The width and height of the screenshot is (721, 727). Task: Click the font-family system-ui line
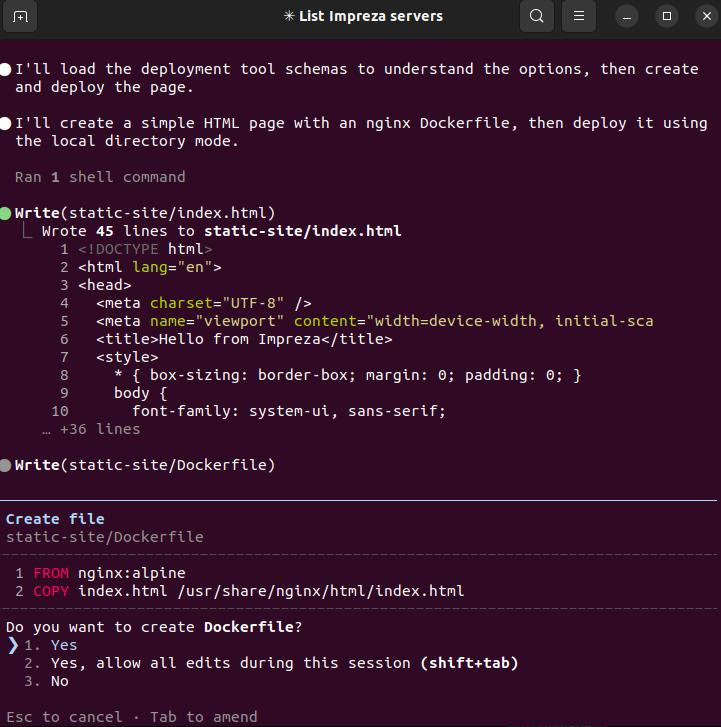click(289, 411)
